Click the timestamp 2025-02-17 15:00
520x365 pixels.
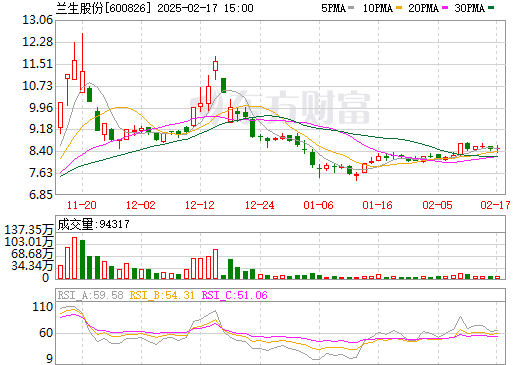pos(205,8)
